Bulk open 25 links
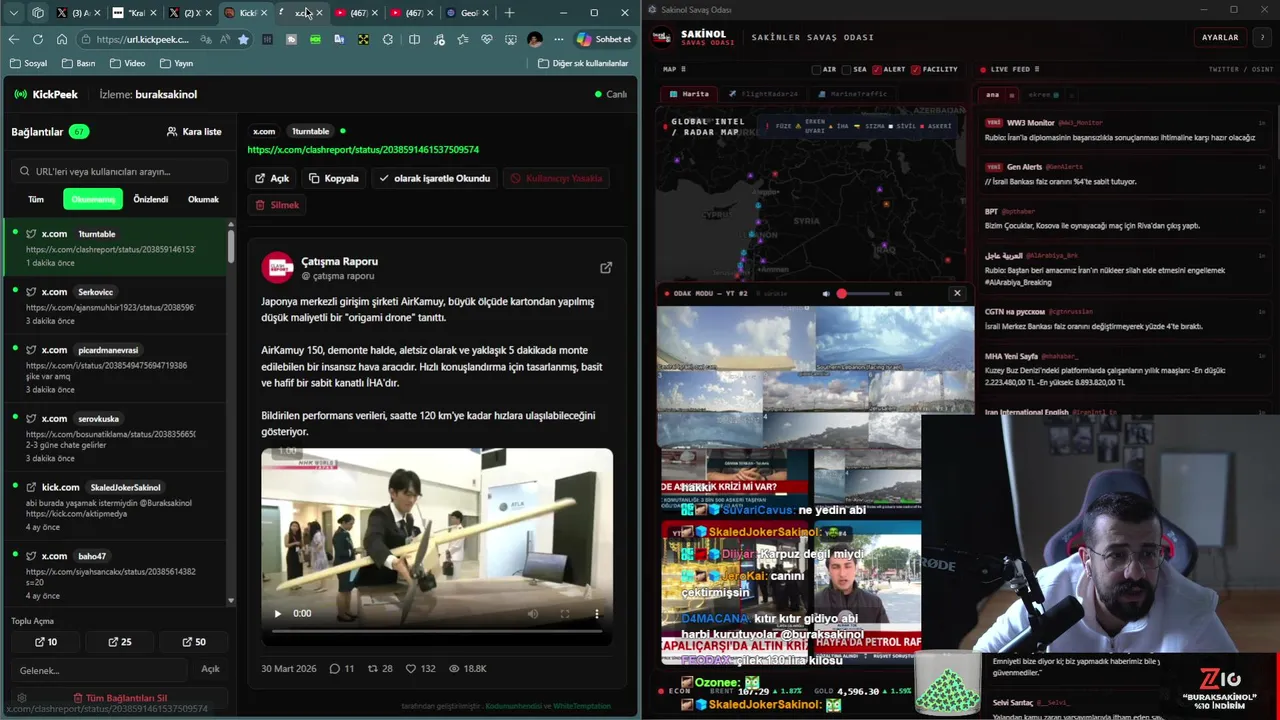Image resolution: width=1280 pixels, height=720 pixels. (x=120, y=642)
